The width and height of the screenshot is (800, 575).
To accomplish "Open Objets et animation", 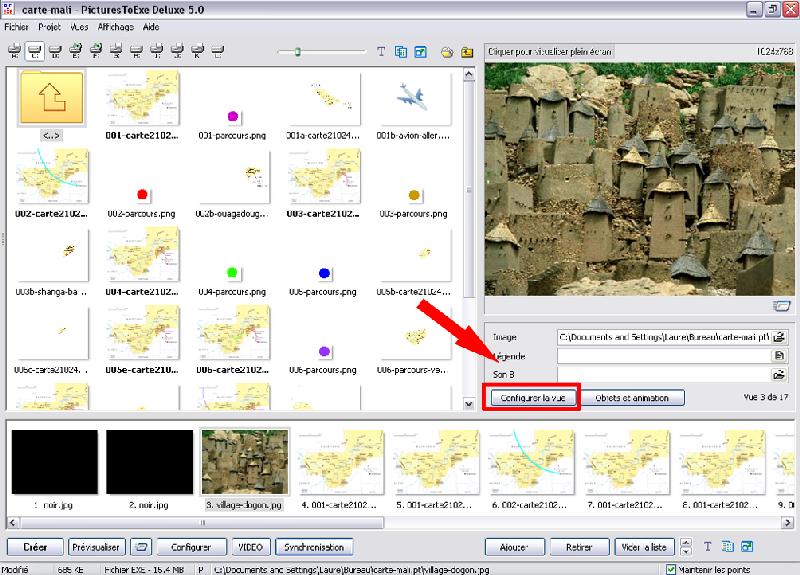I will (632, 397).
